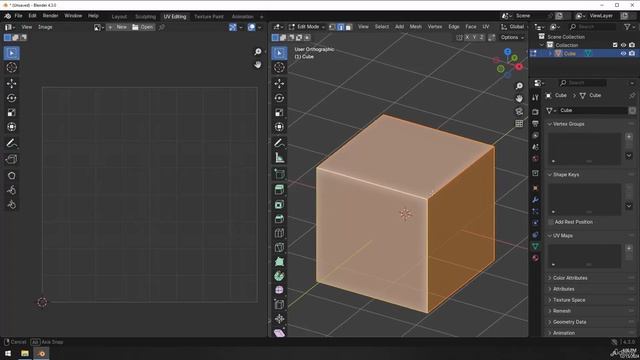This screenshot has height=360, width=640.
Task: Toggle Collection exclude checkbox in outliner
Action: point(615,45)
